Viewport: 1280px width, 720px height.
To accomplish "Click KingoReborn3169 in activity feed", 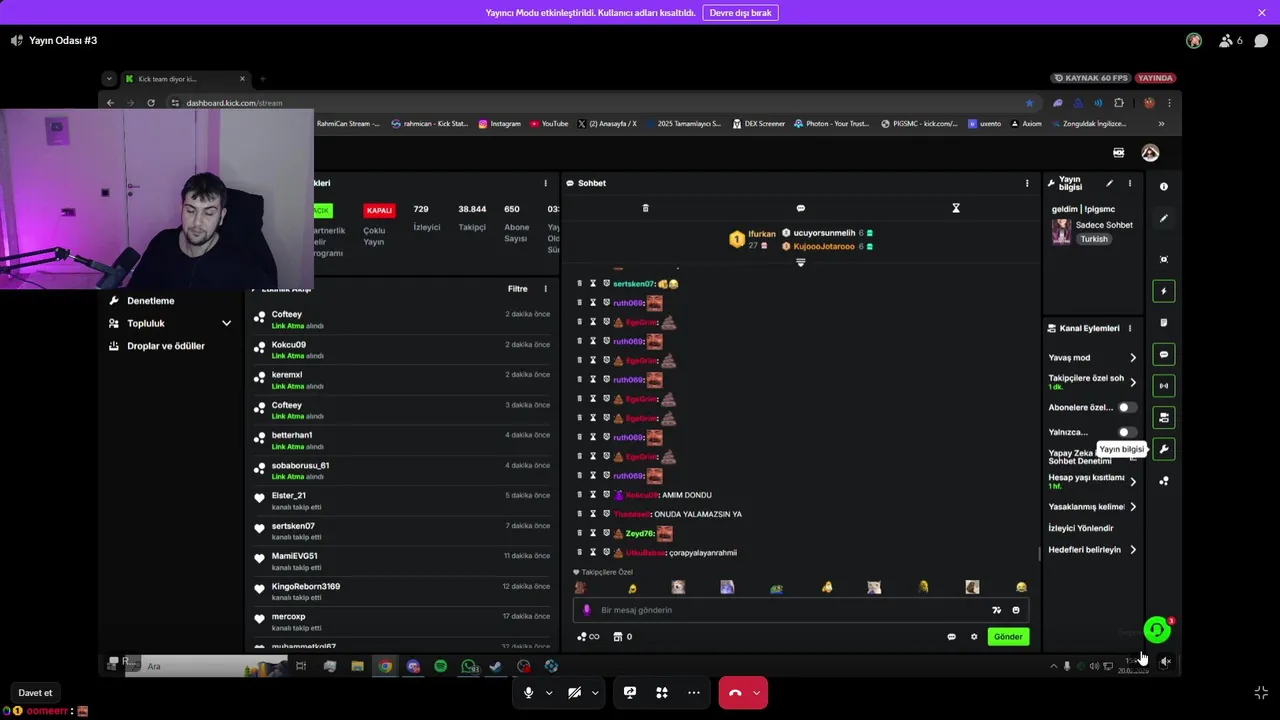I will (x=306, y=587).
